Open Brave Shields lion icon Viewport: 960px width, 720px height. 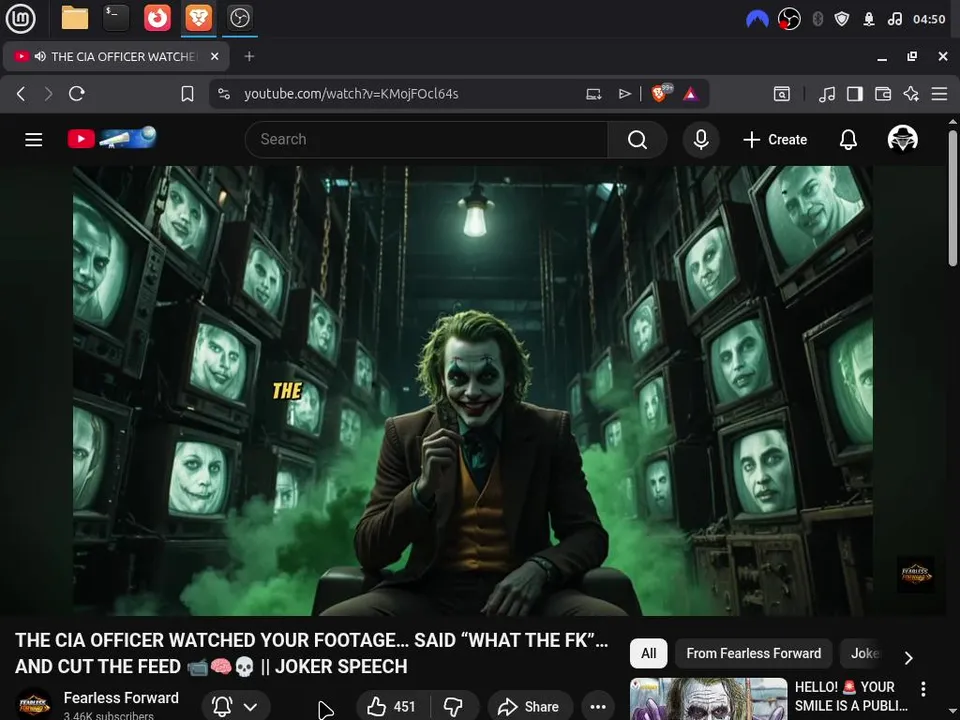tap(660, 93)
